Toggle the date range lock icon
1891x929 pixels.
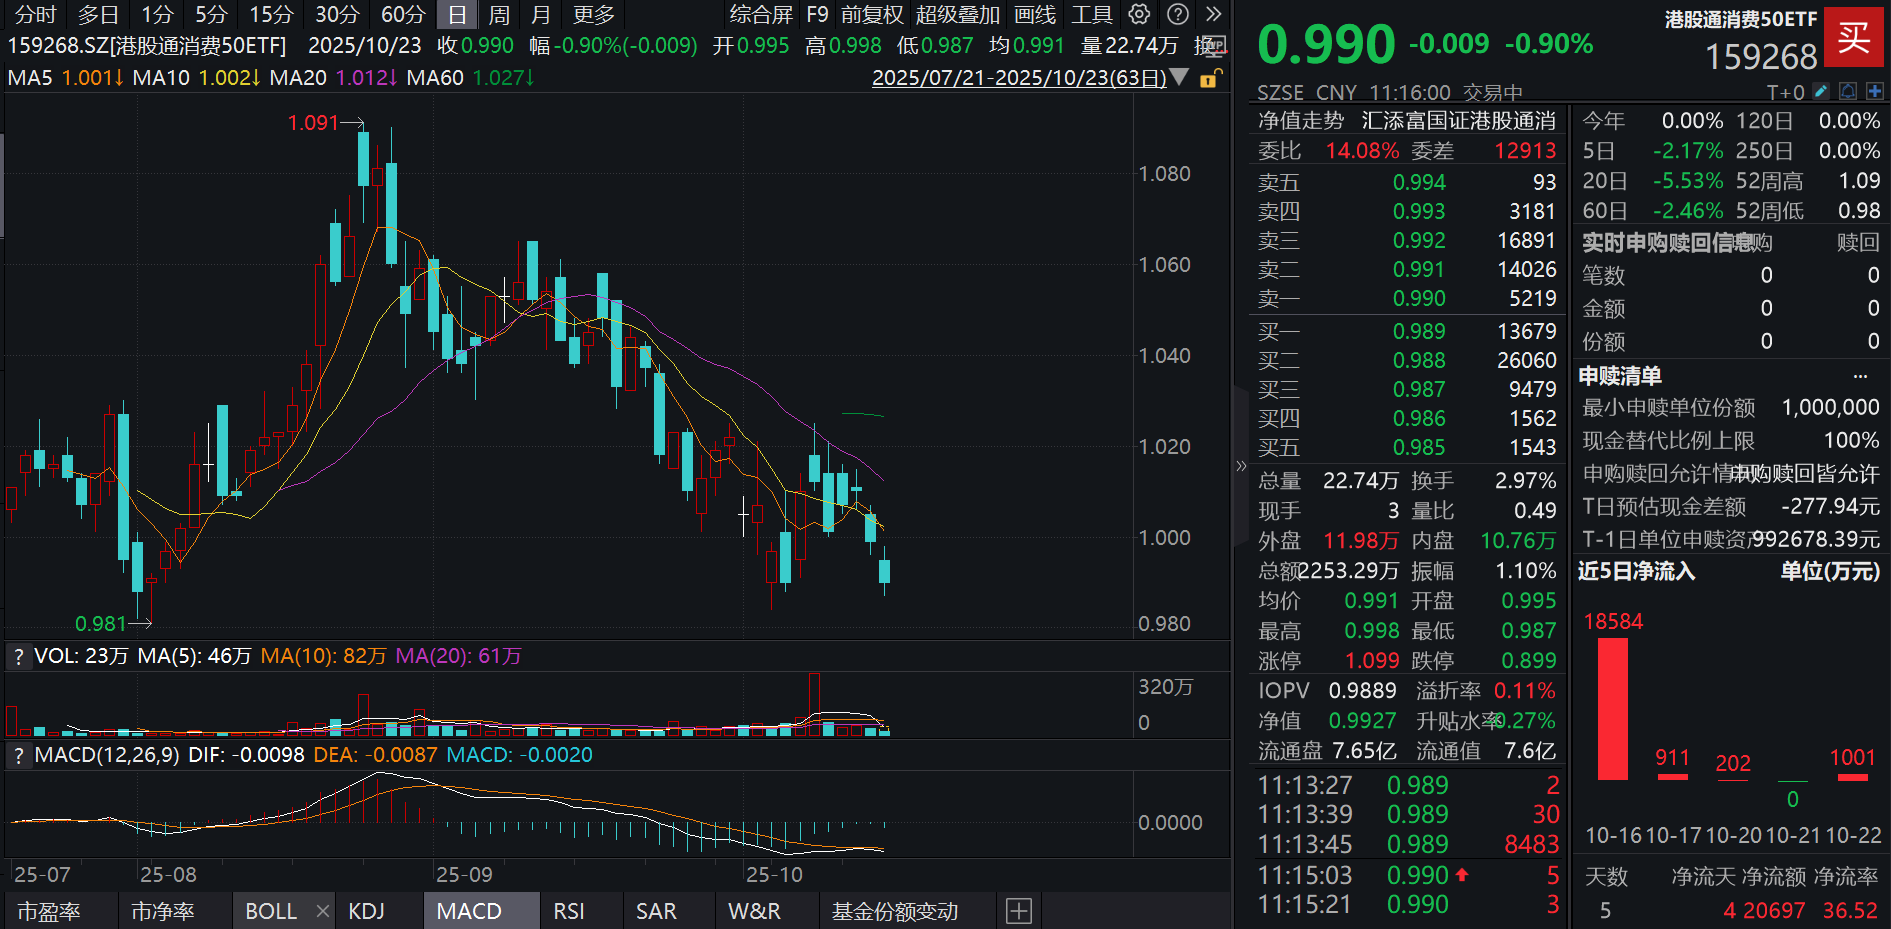(1209, 78)
